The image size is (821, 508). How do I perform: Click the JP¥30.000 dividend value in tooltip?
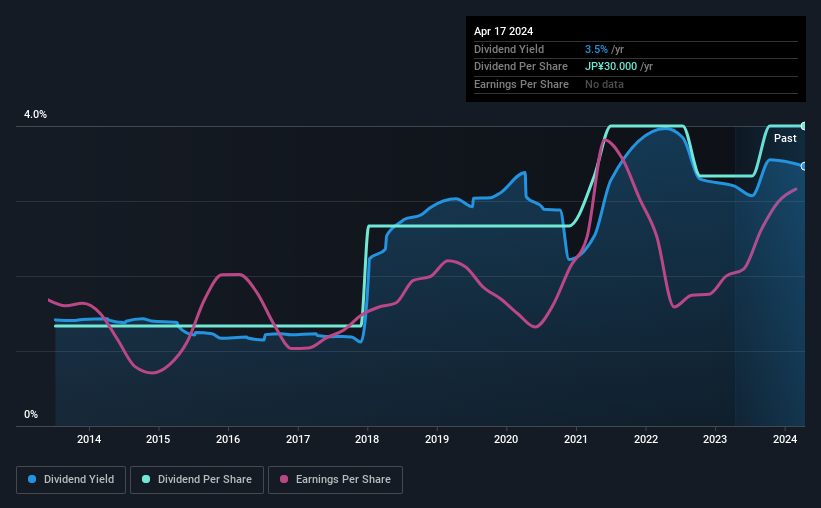click(611, 67)
